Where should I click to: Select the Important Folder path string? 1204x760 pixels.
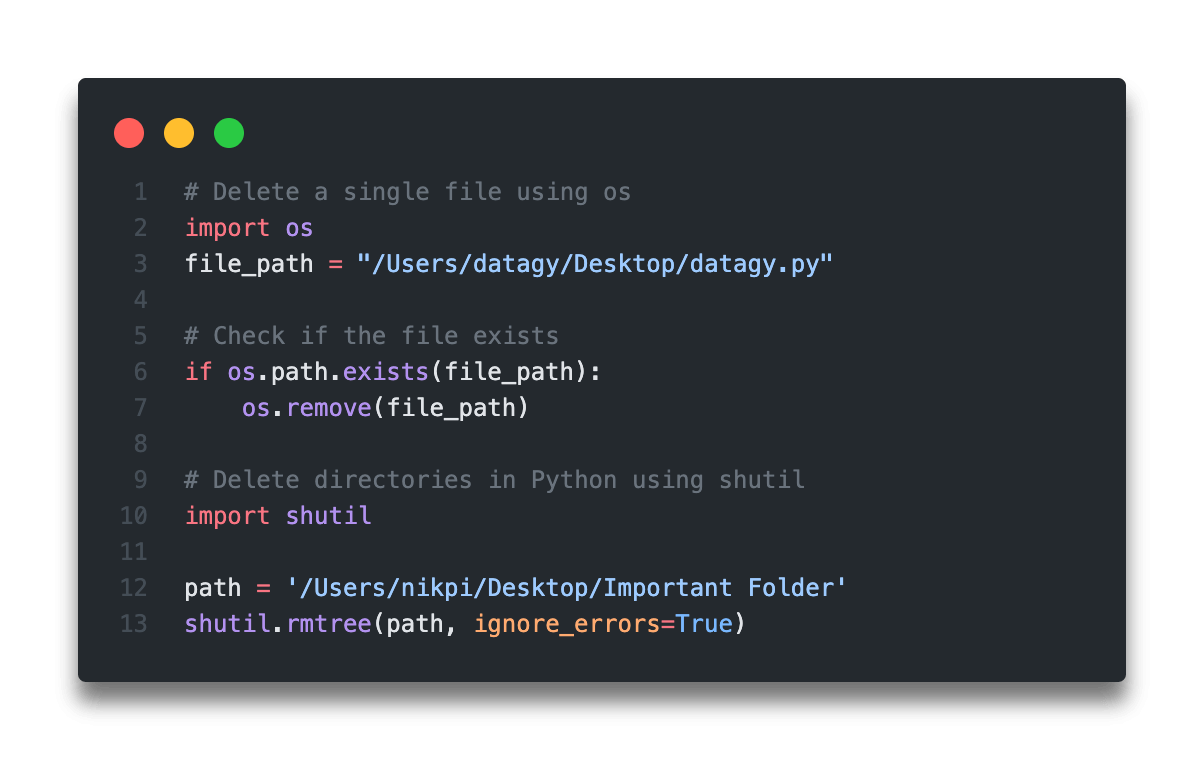pyautogui.click(x=568, y=587)
